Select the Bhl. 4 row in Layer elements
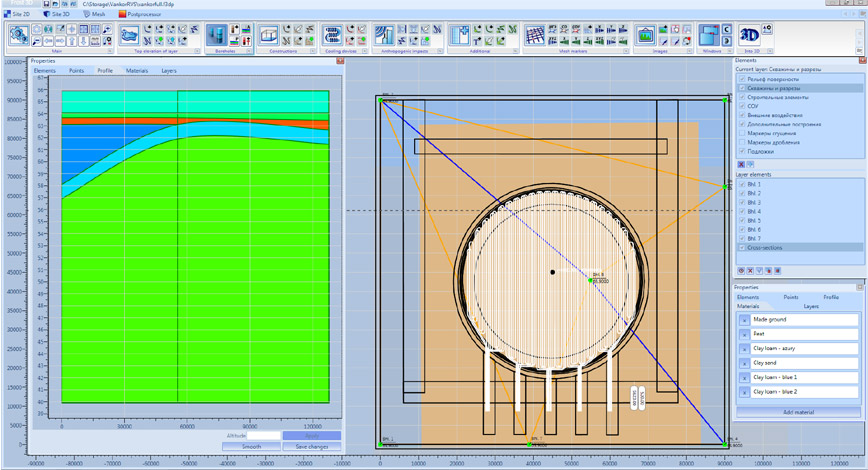Screen dimensions: 868x470 tap(799, 211)
